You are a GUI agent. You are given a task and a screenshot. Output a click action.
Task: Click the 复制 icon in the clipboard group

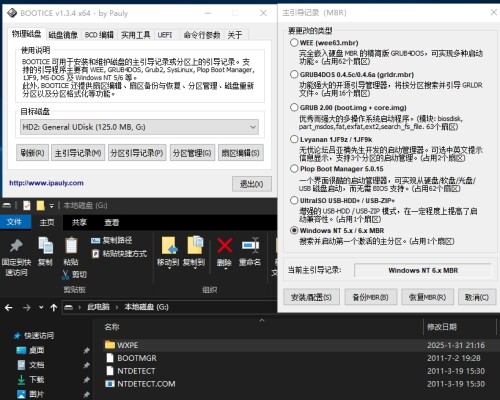point(45,245)
